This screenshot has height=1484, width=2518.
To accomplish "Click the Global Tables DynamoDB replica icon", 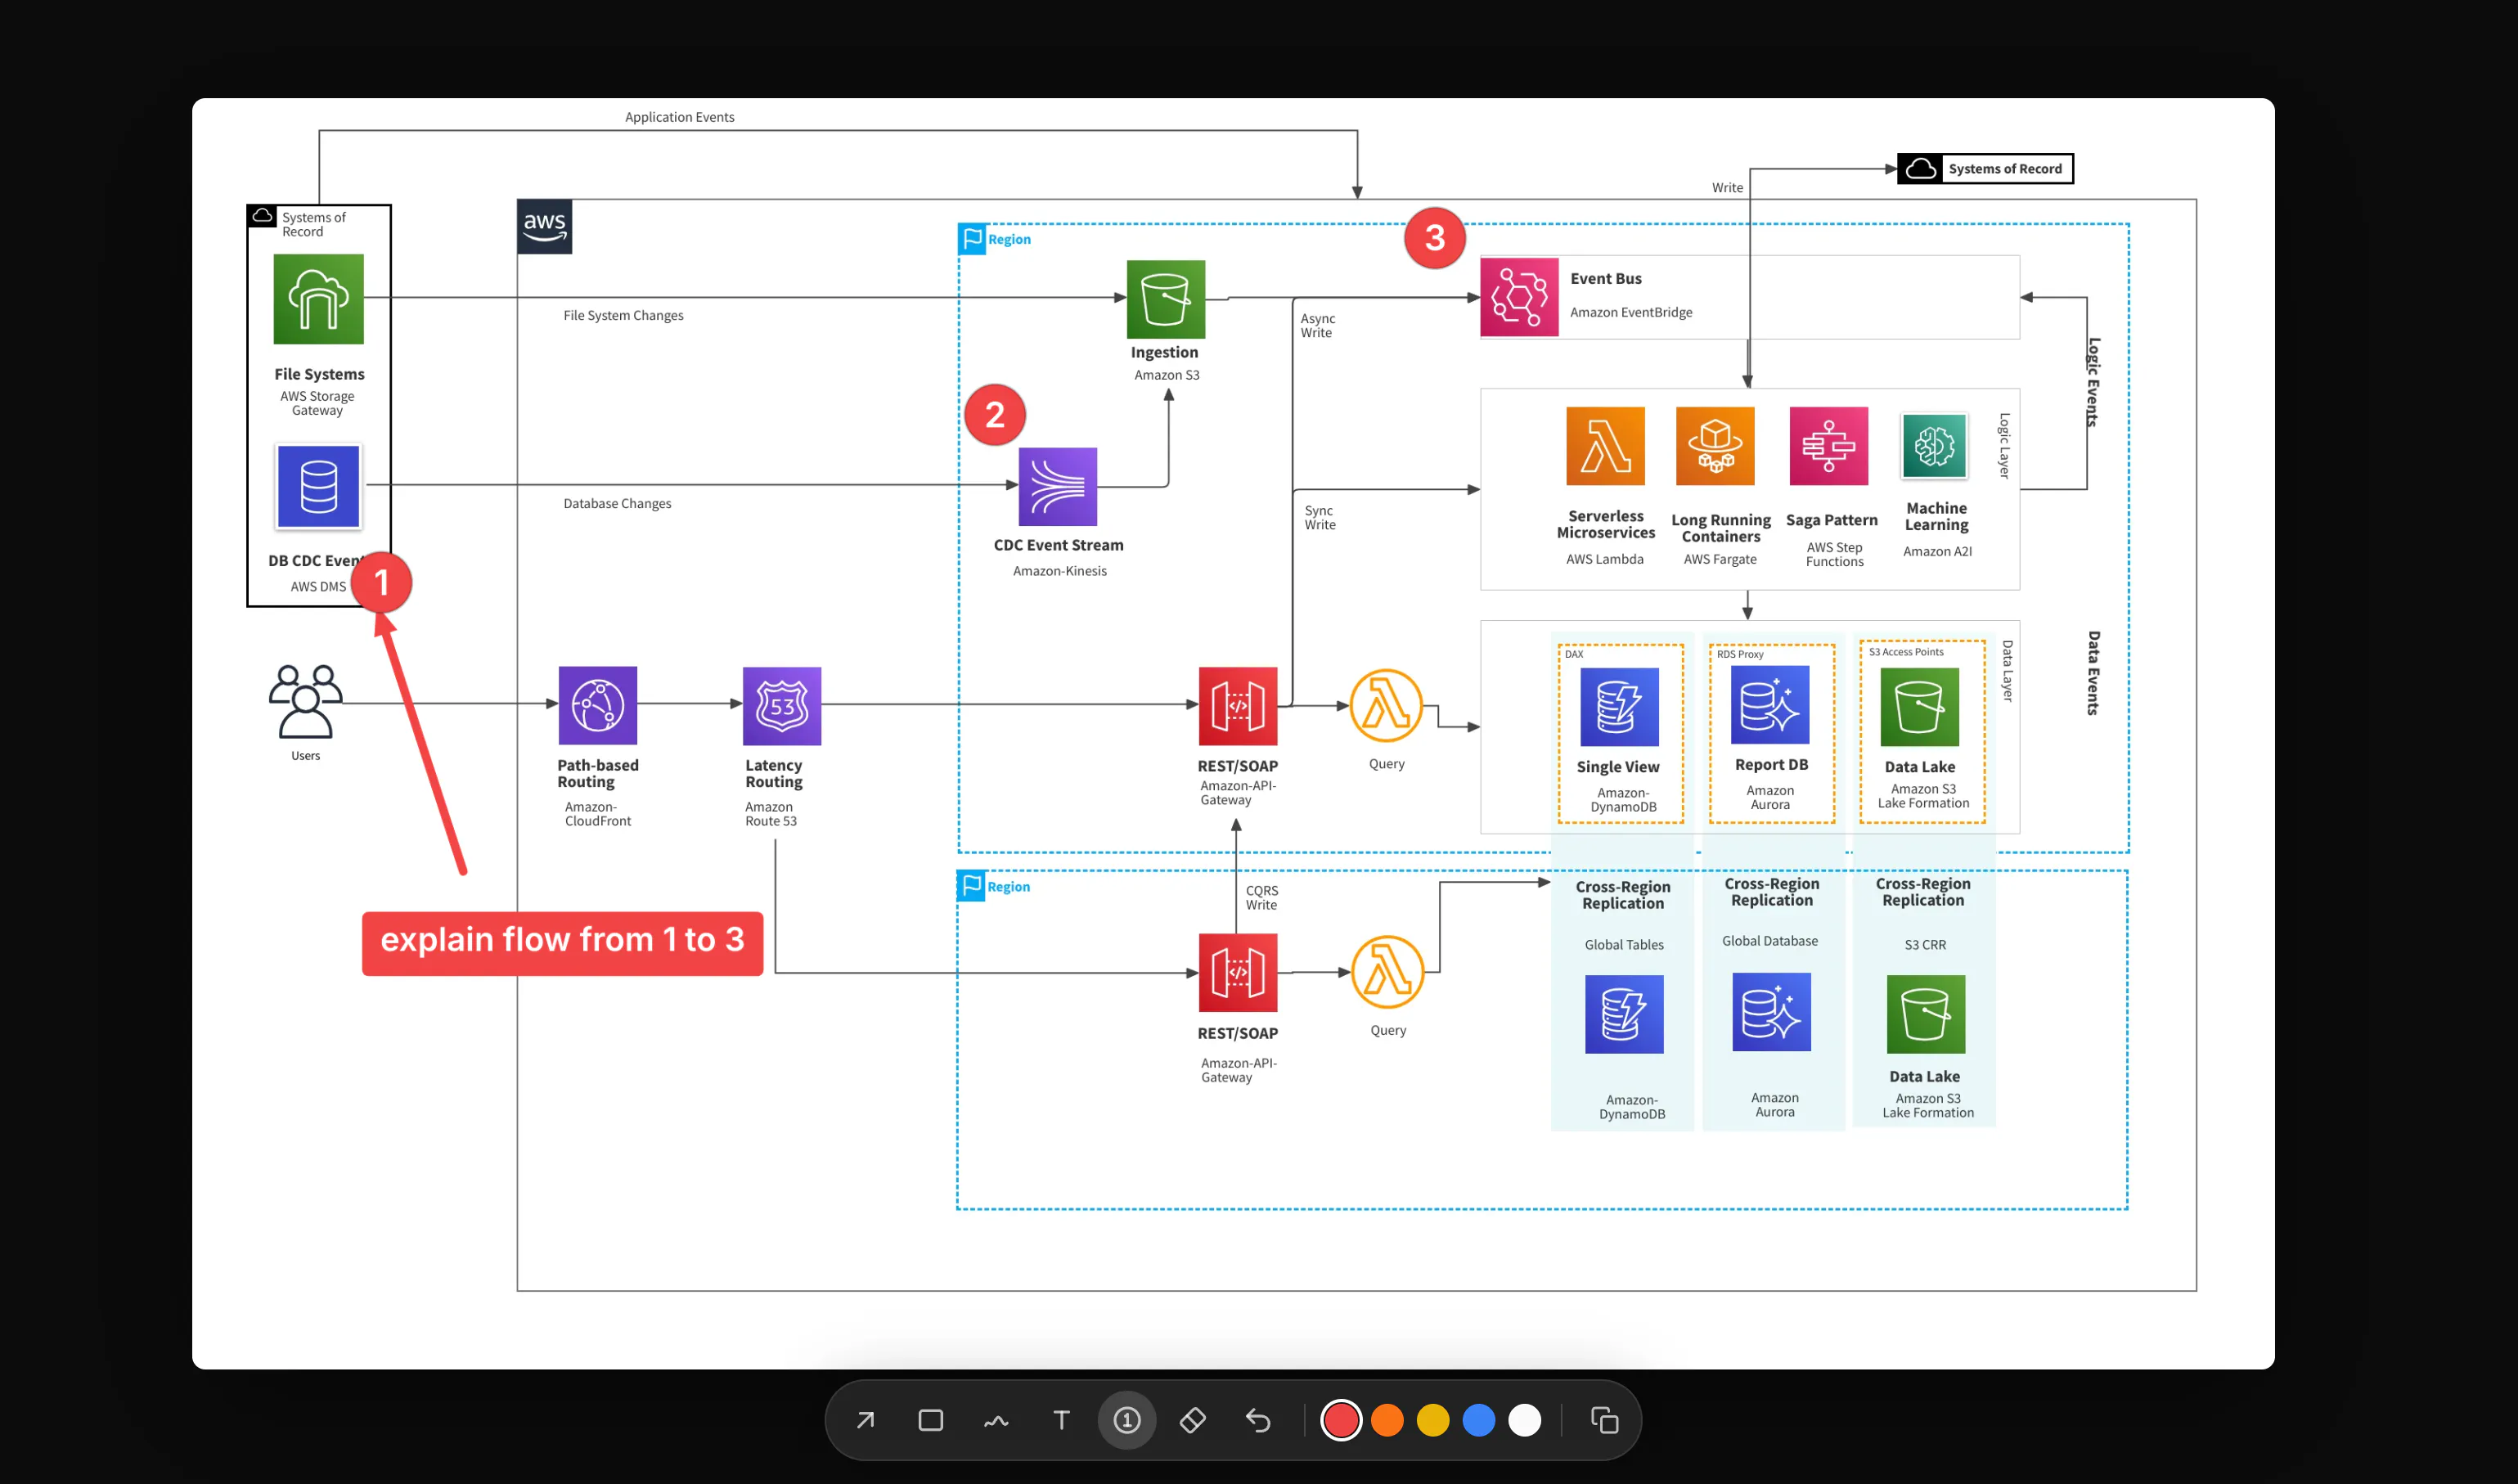I will coord(1625,1014).
